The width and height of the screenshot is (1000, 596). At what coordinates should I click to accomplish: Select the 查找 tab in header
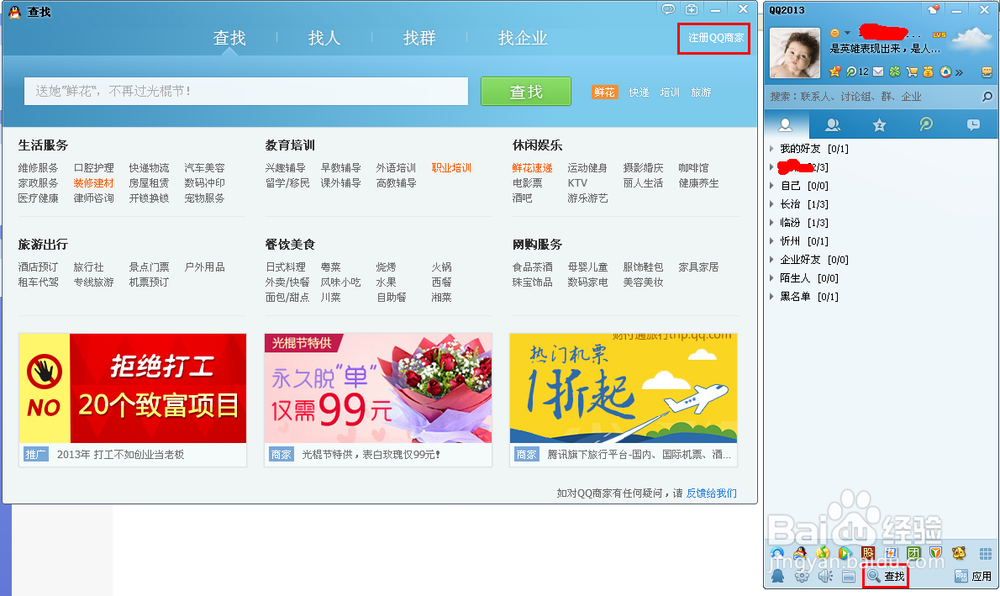[x=229, y=38]
